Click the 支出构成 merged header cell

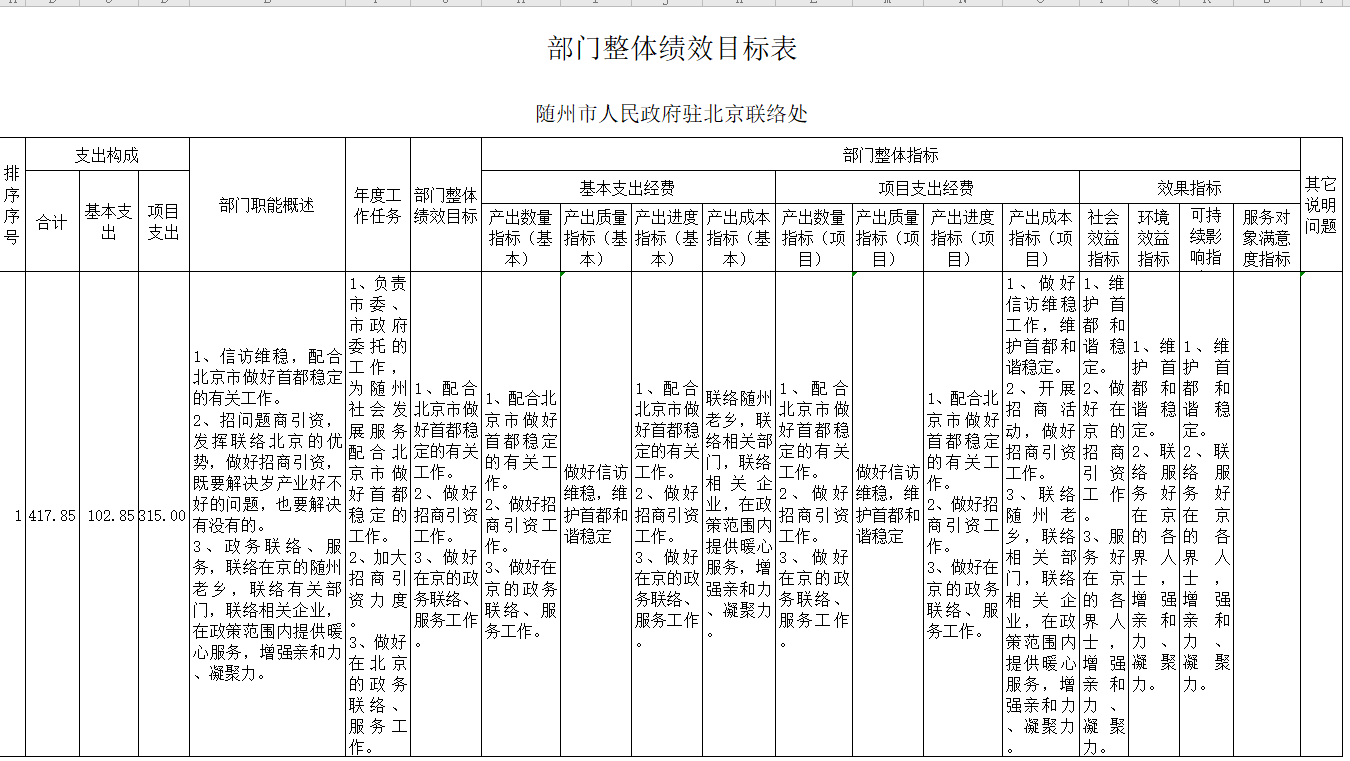(107, 155)
